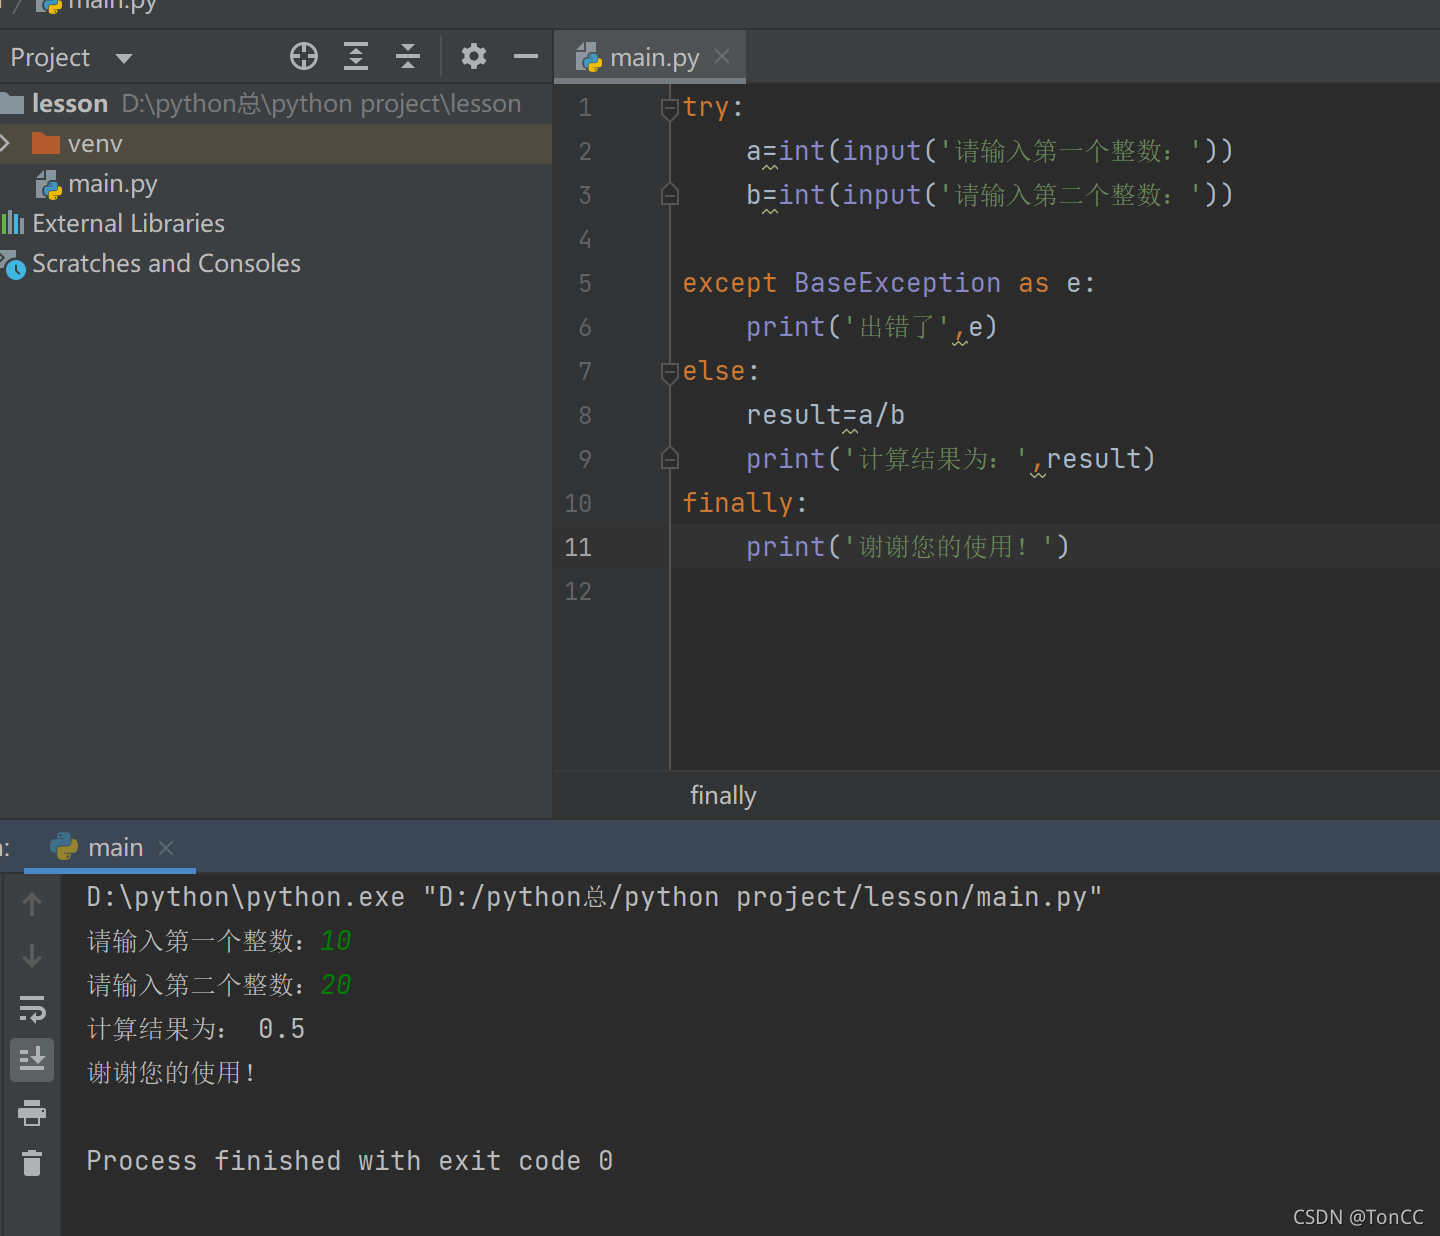Clear console output with trash icon
The height and width of the screenshot is (1236, 1440).
pos(32,1163)
